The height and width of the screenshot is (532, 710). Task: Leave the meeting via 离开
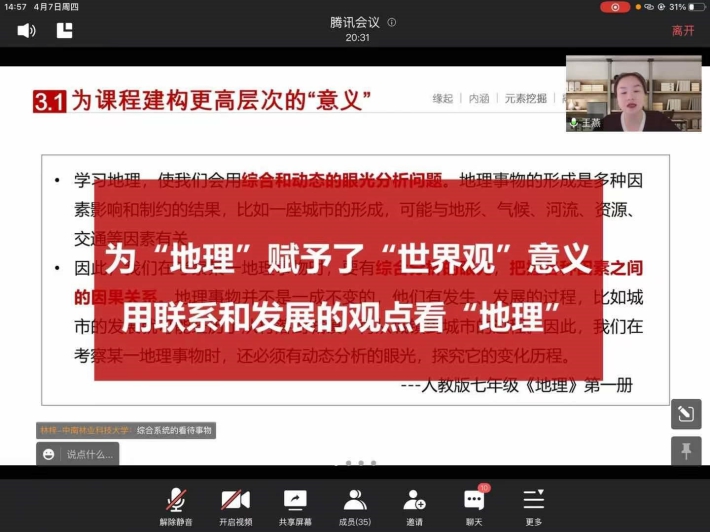(x=683, y=31)
